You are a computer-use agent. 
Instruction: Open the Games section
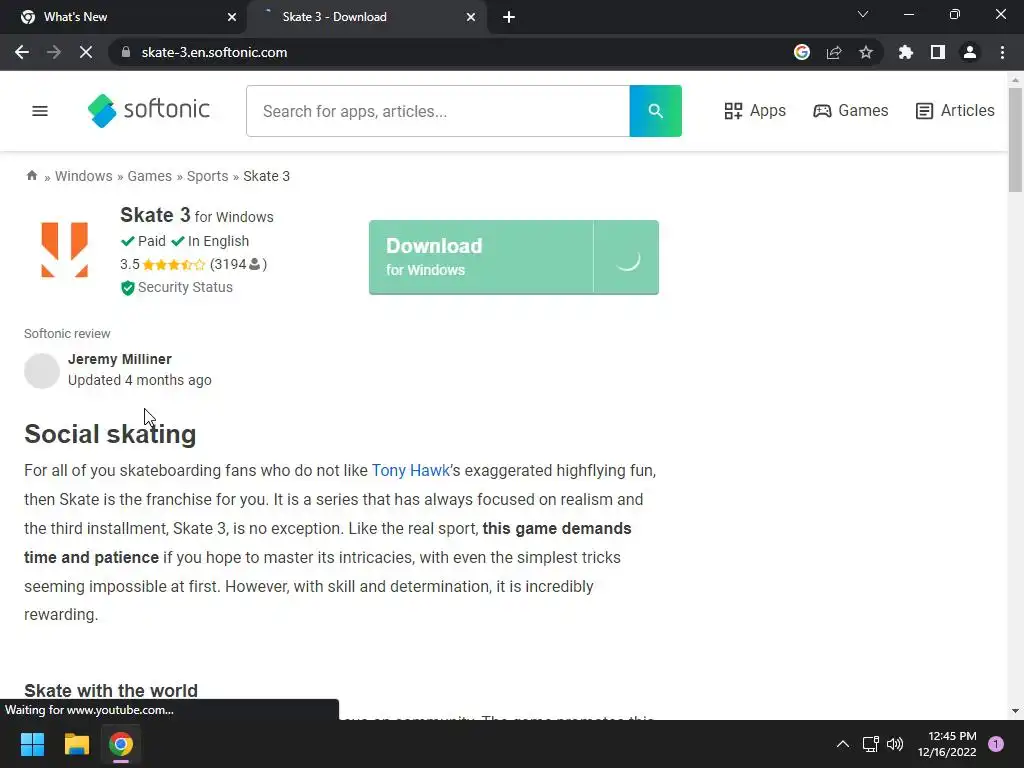click(850, 111)
